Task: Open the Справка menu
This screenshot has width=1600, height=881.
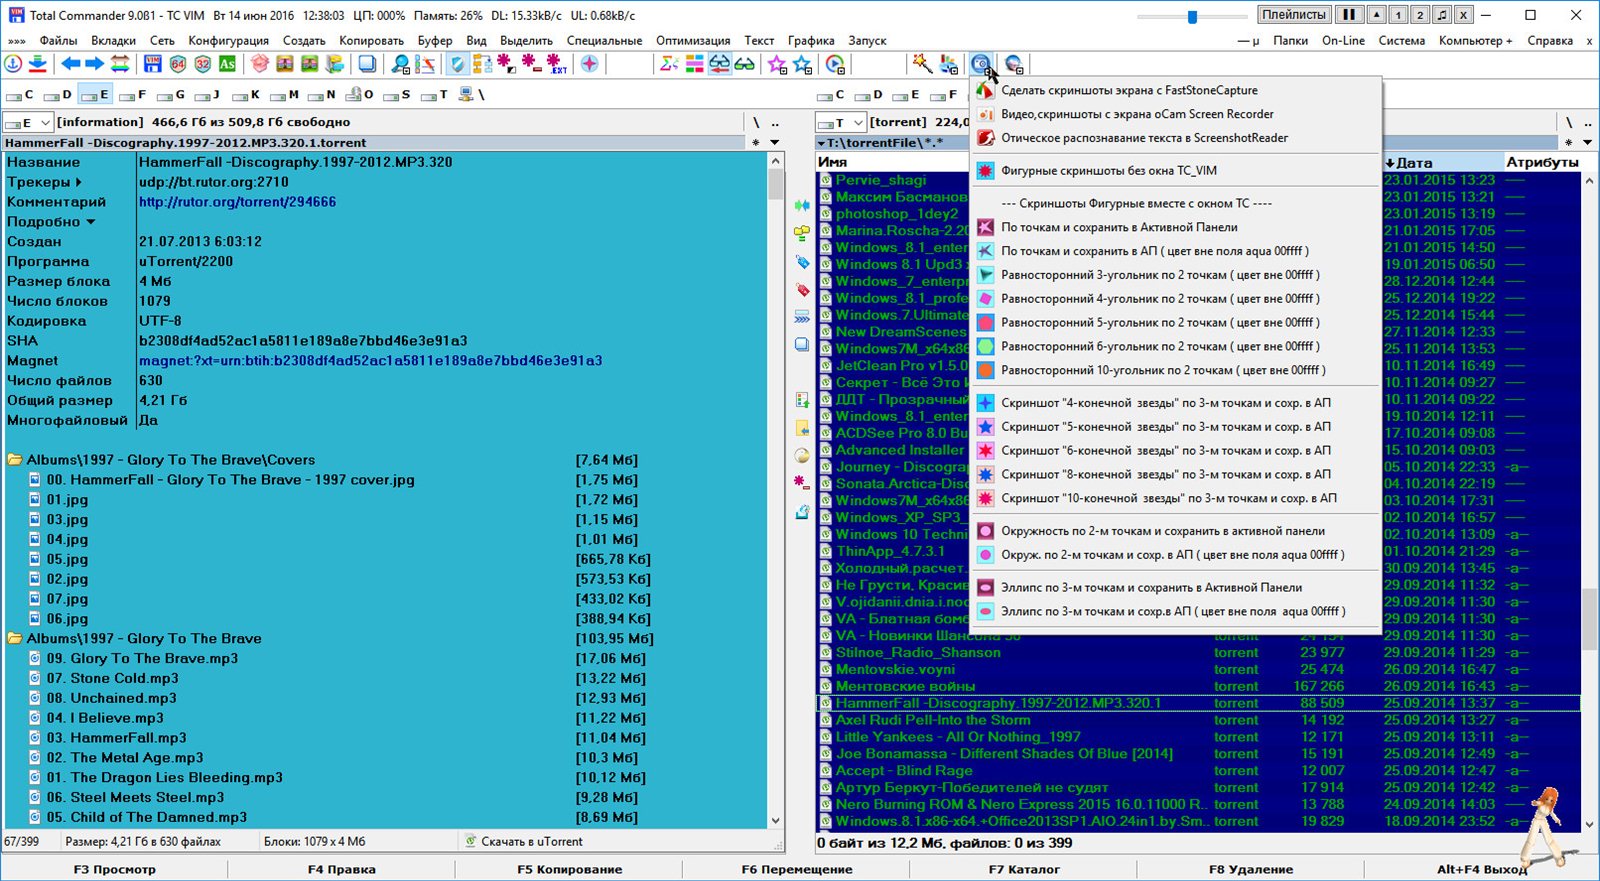Action: coord(1550,41)
